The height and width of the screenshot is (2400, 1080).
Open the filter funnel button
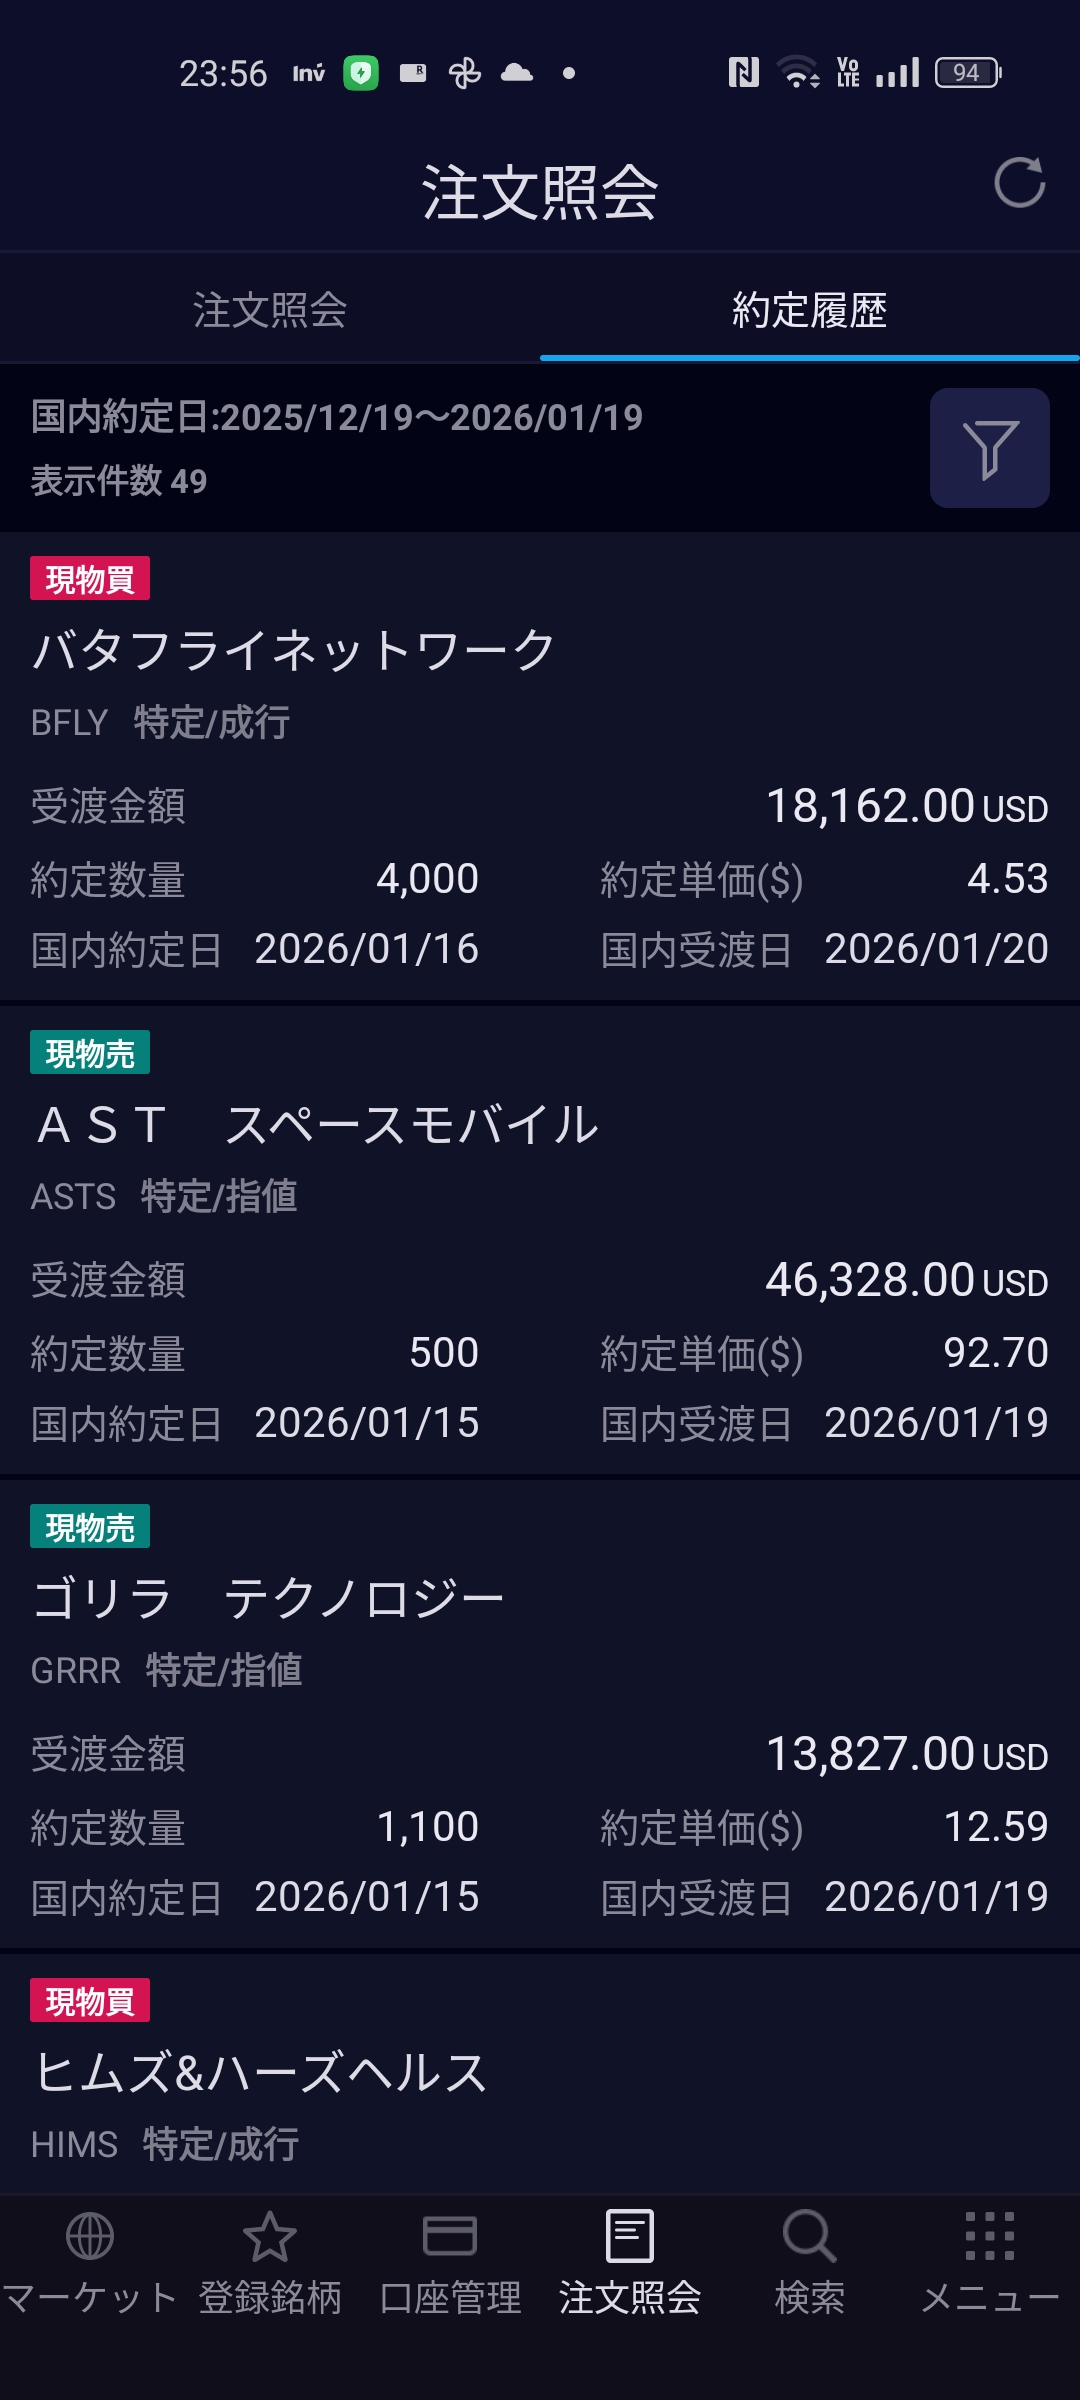click(989, 448)
